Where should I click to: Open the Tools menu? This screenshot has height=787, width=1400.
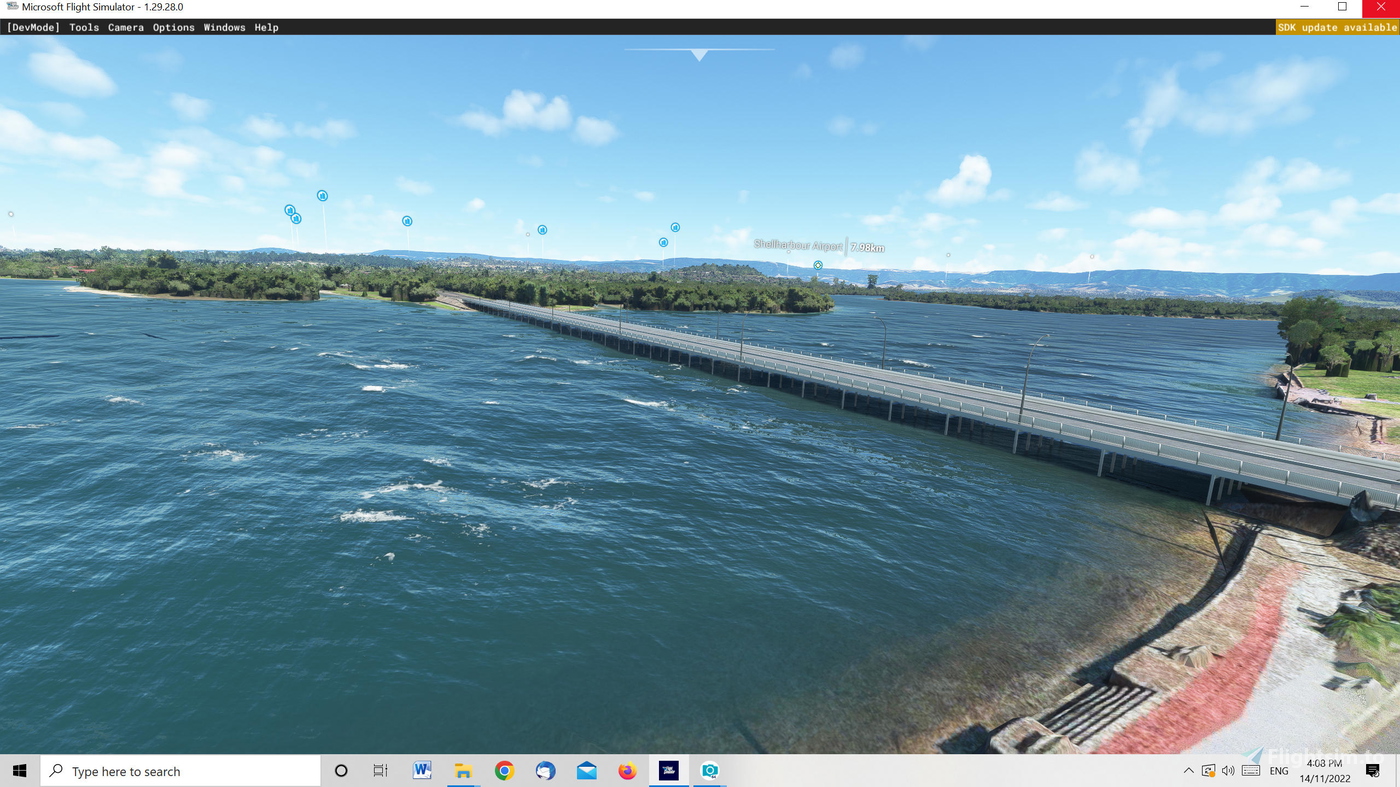(x=83, y=27)
